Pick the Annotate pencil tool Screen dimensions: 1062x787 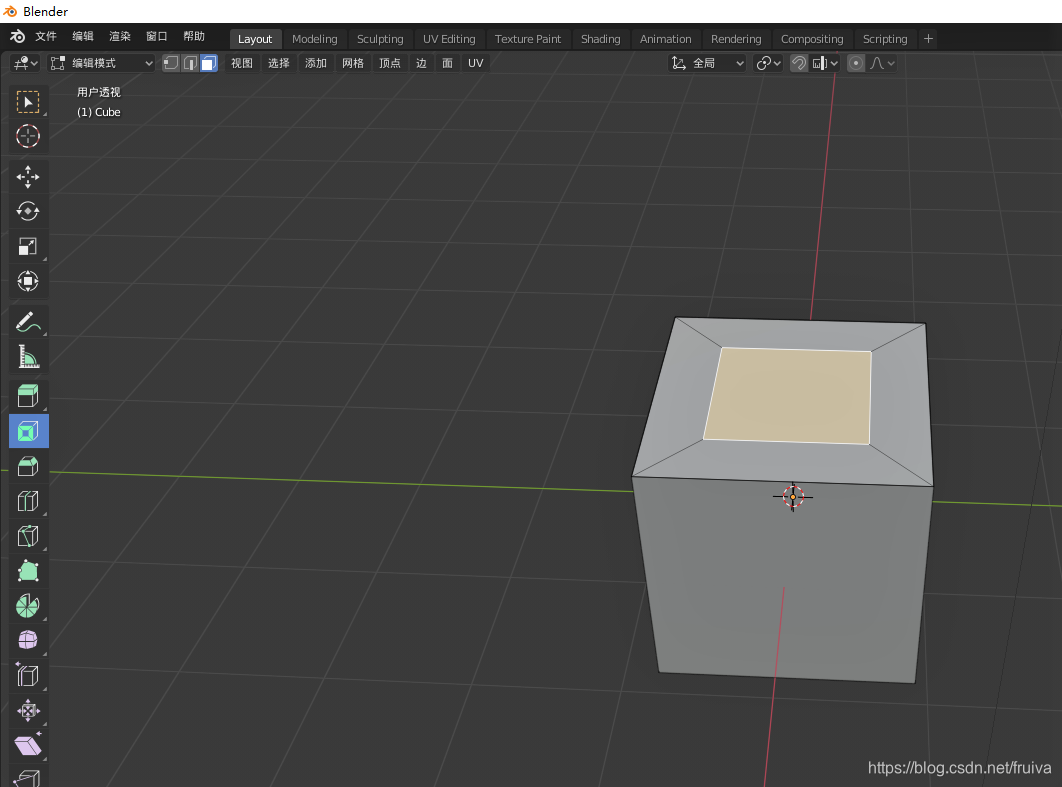click(28, 322)
